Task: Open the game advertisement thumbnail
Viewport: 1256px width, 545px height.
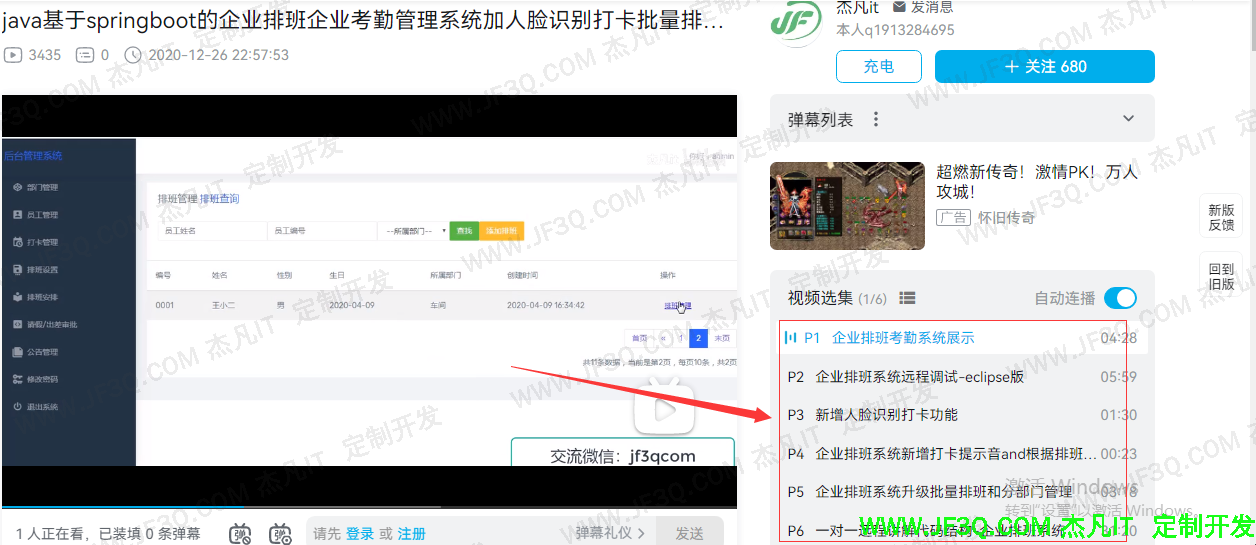Action: point(847,206)
